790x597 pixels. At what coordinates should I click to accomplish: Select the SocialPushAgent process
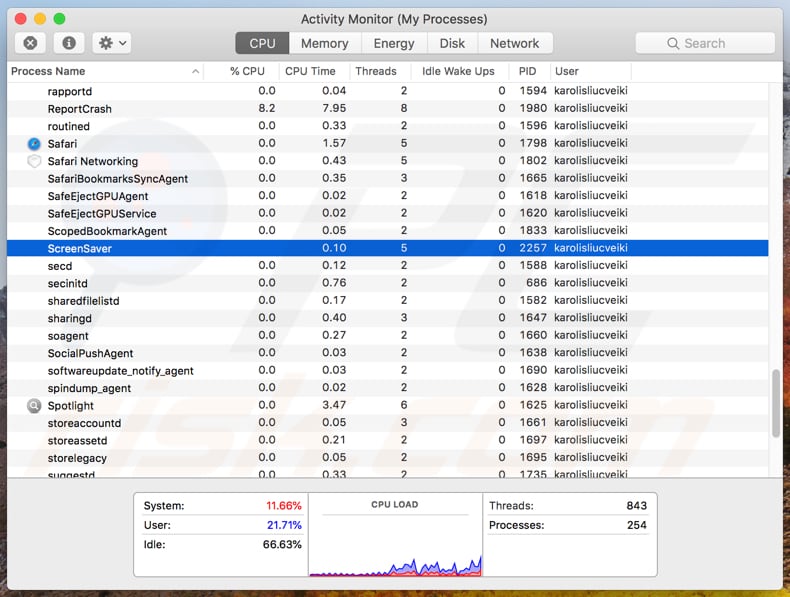(91, 353)
